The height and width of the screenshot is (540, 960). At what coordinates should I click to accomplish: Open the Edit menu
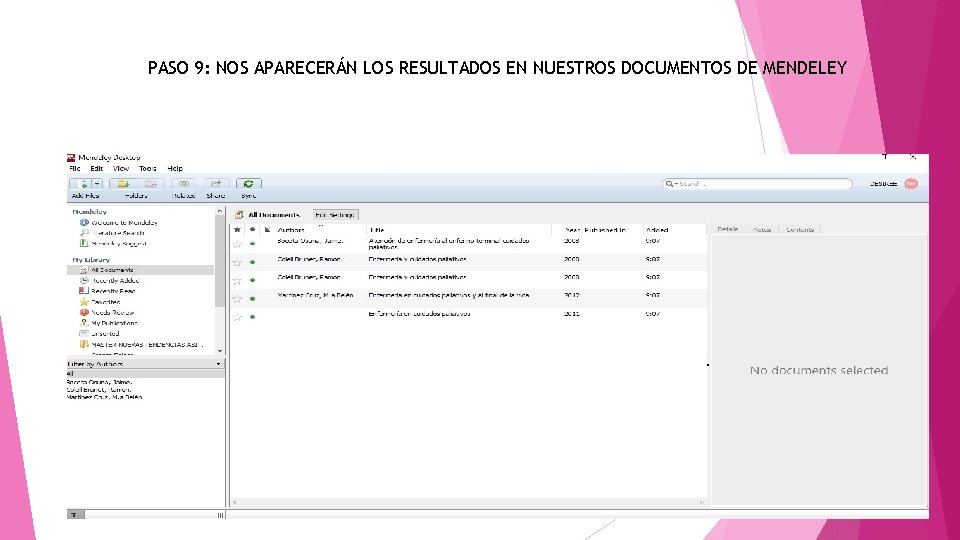point(97,168)
